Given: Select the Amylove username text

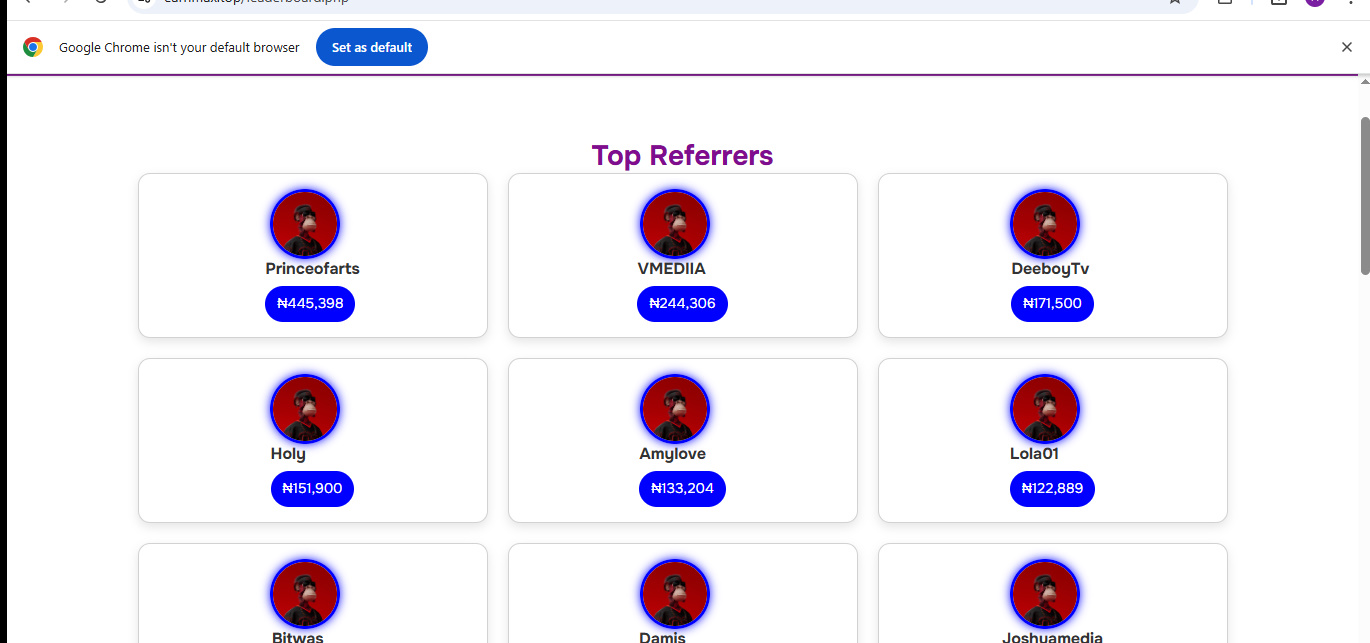Looking at the screenshot, I should tap(672, 454).
